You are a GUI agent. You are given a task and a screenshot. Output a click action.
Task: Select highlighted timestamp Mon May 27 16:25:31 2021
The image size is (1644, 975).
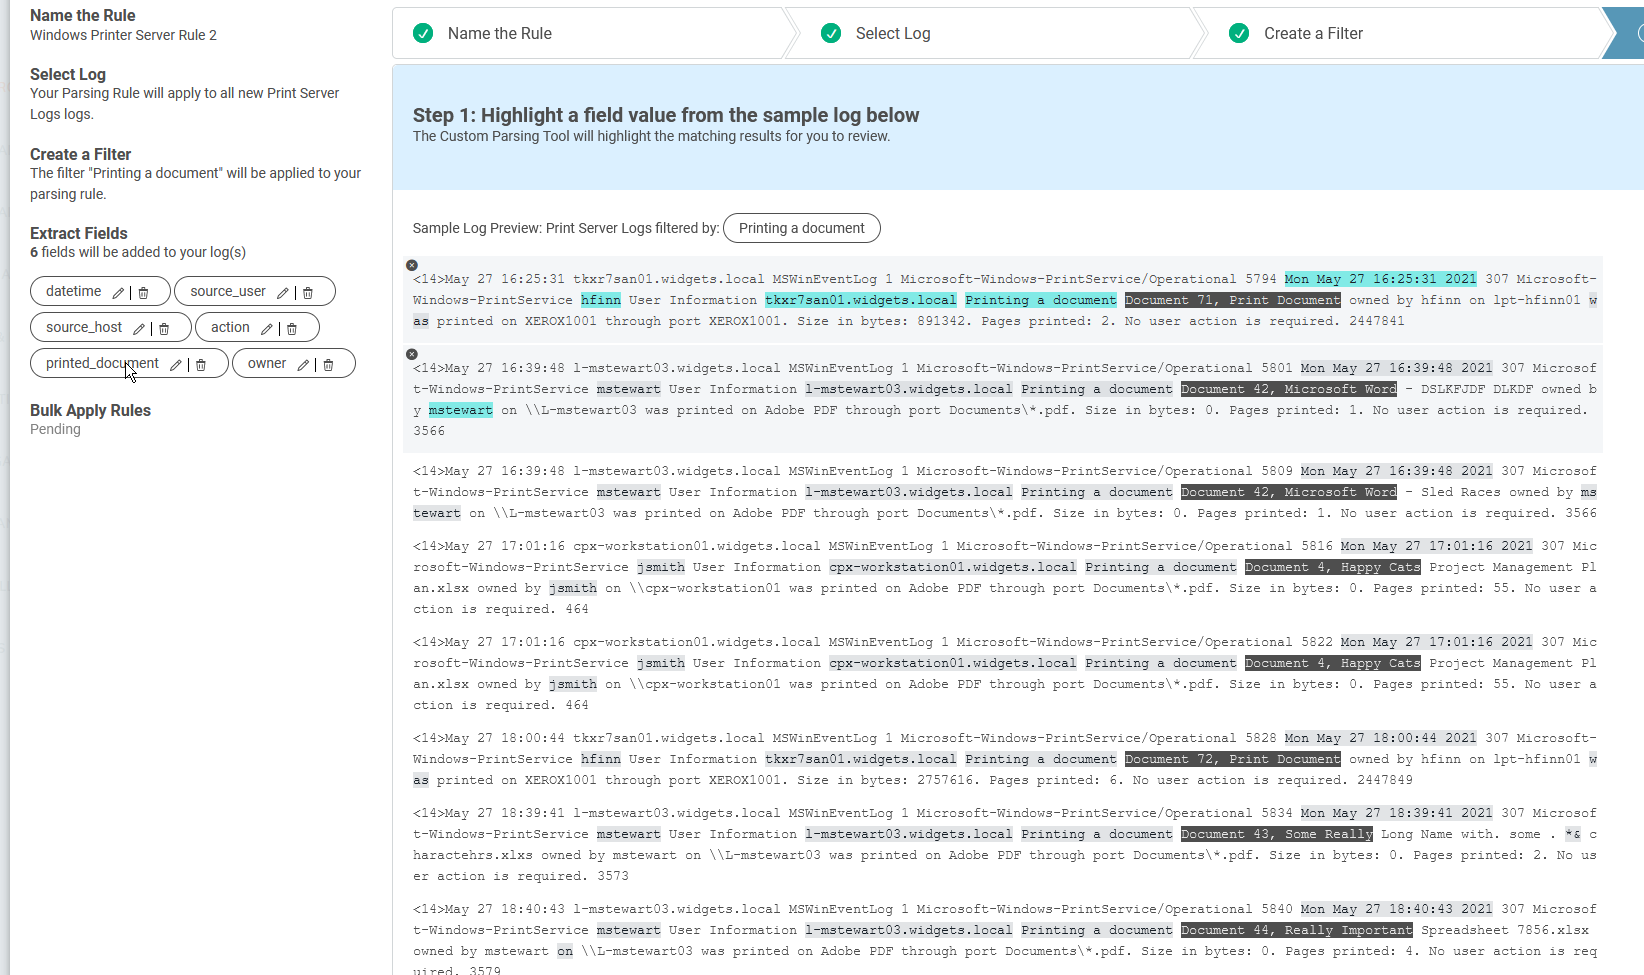click(x=1380, y=279)
